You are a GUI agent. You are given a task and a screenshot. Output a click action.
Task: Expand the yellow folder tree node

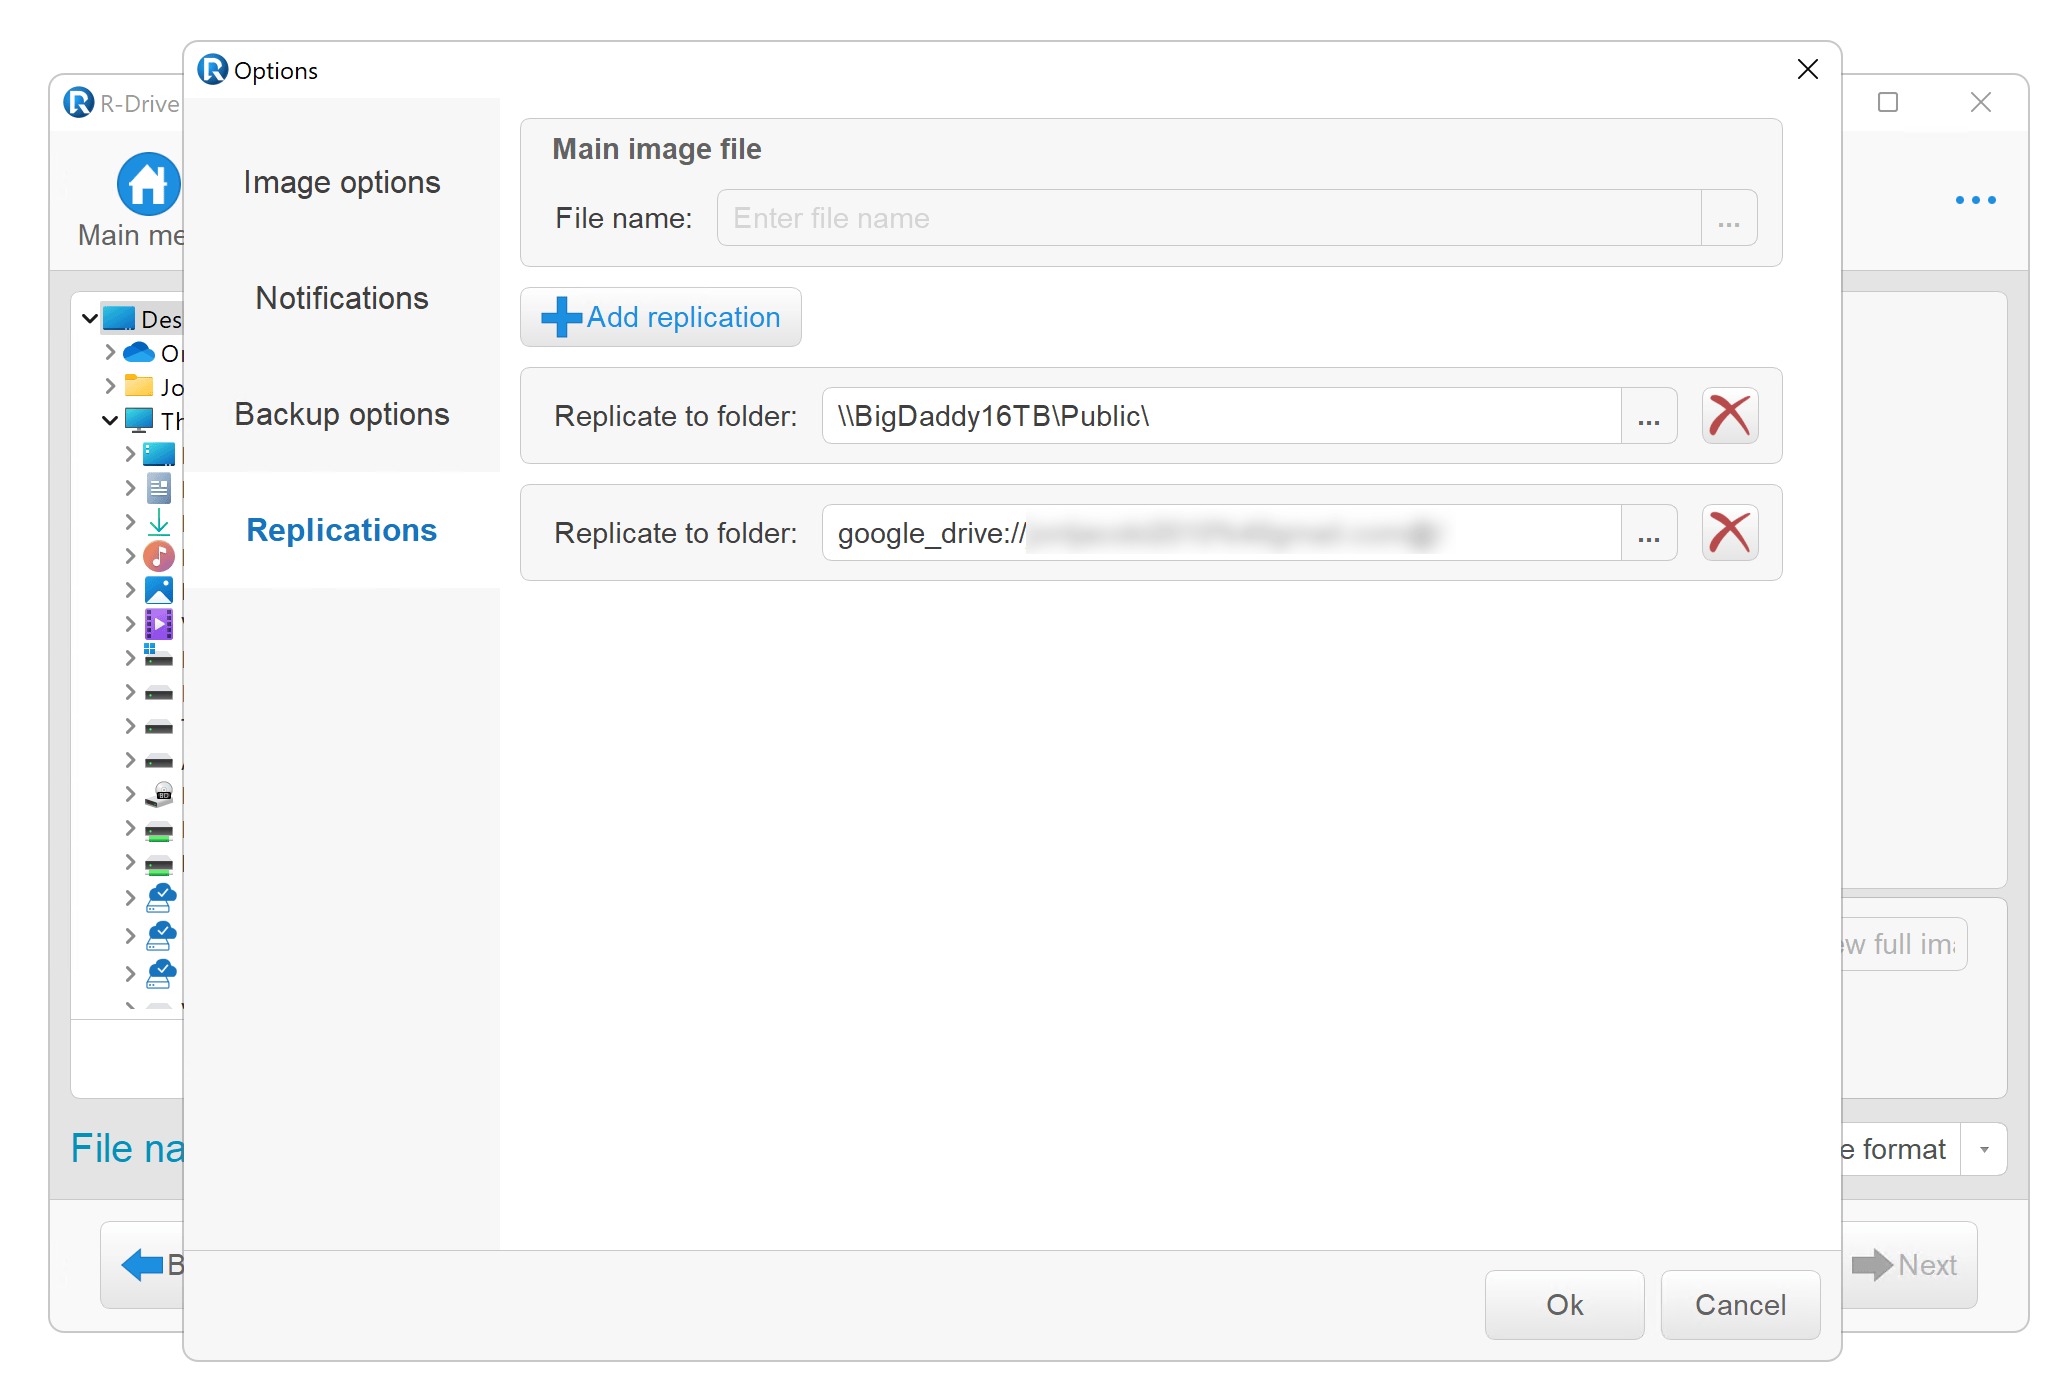coord(110,386)
